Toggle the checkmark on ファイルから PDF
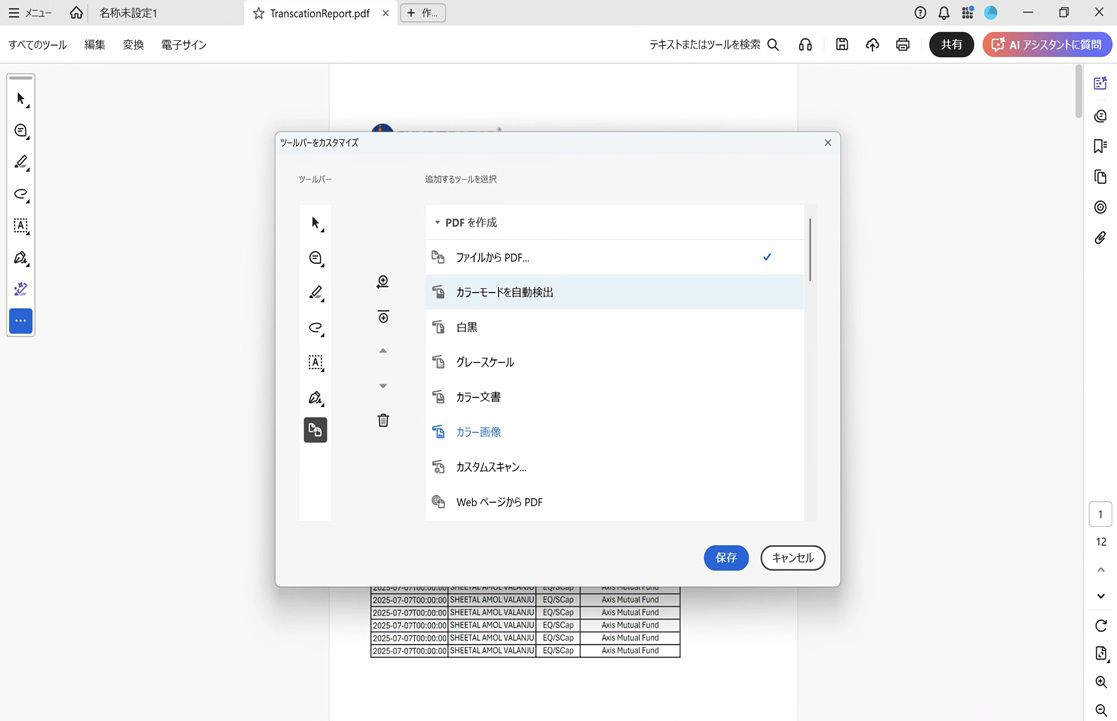This screenshot has width=1117, height=721. coord(615,256)
